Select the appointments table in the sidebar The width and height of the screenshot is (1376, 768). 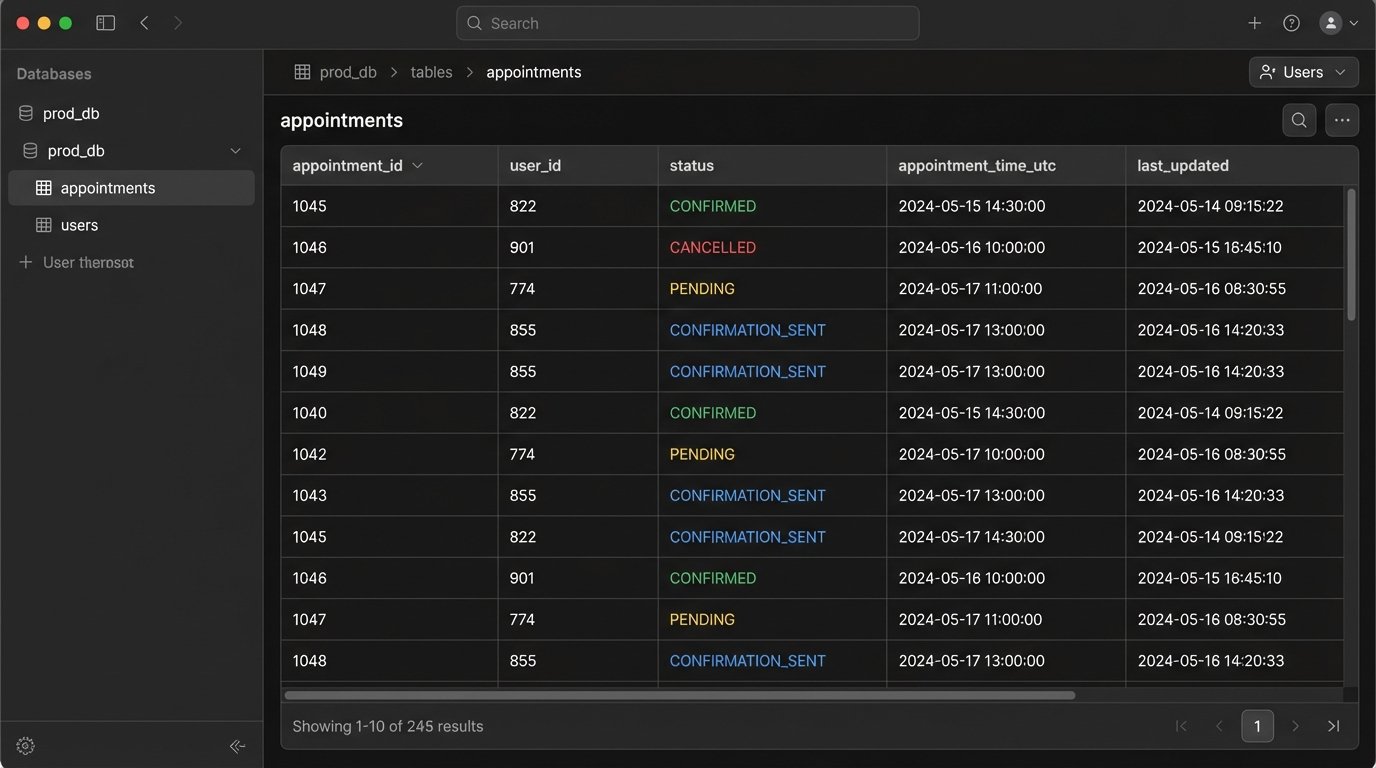tap(107, 187)
